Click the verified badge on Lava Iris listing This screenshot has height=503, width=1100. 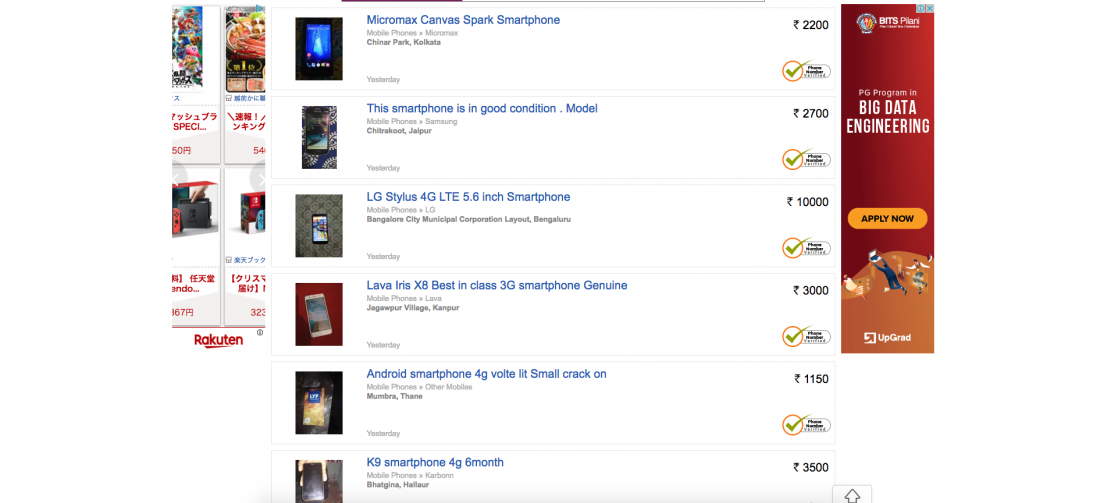point(806,336)
